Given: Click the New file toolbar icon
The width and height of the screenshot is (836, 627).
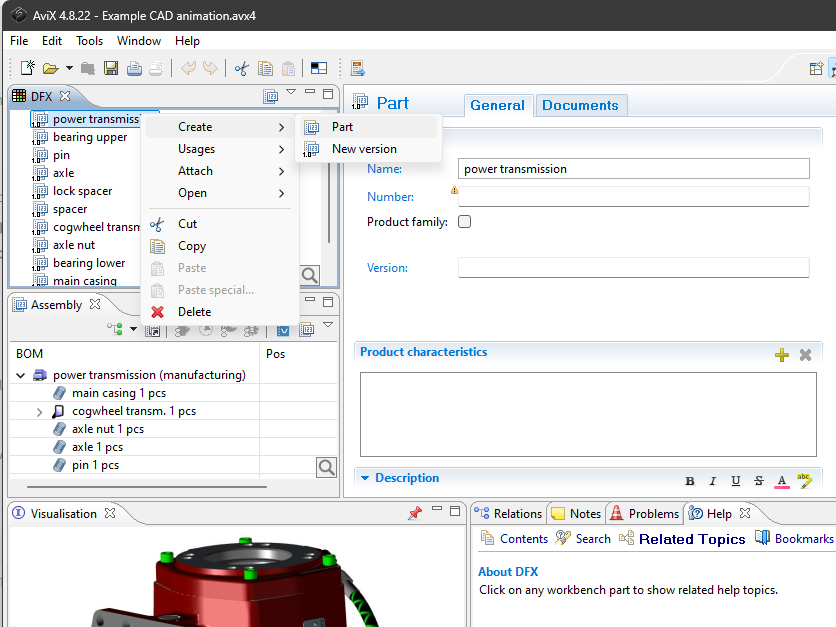Looking at the screenshot, I should click(28, 68).
